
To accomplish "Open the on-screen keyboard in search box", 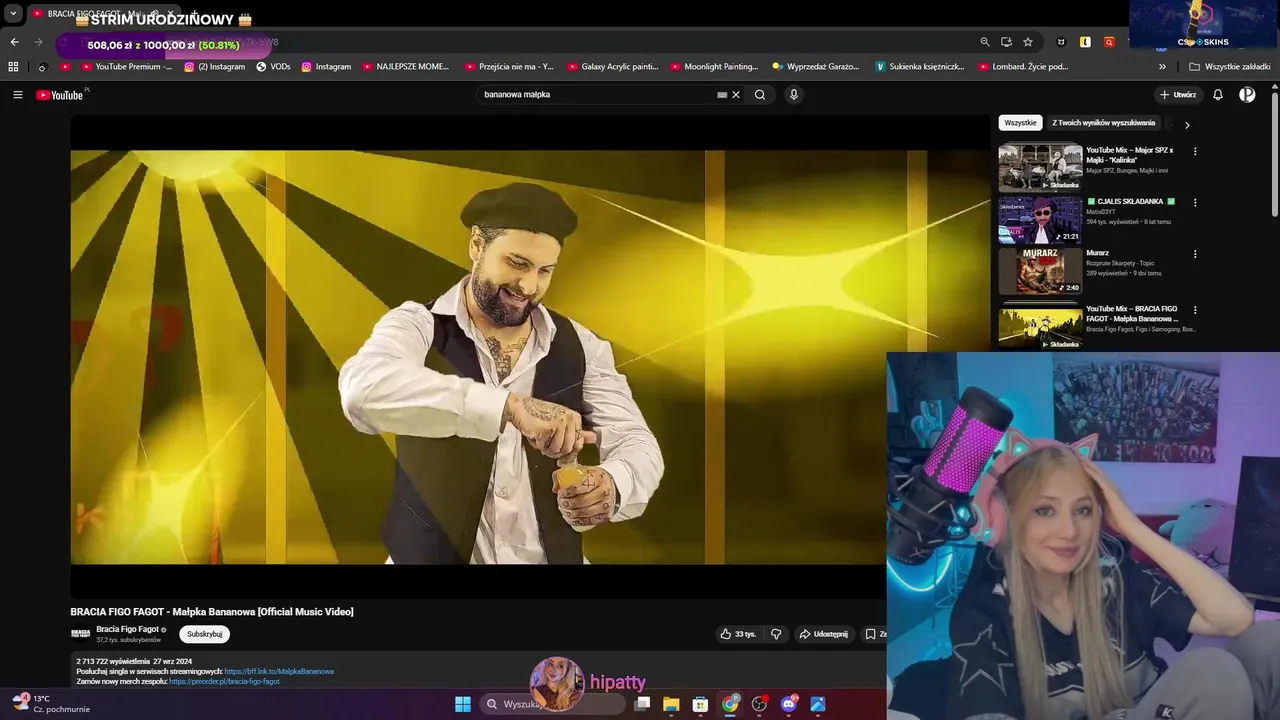I will tap(722, 95).
